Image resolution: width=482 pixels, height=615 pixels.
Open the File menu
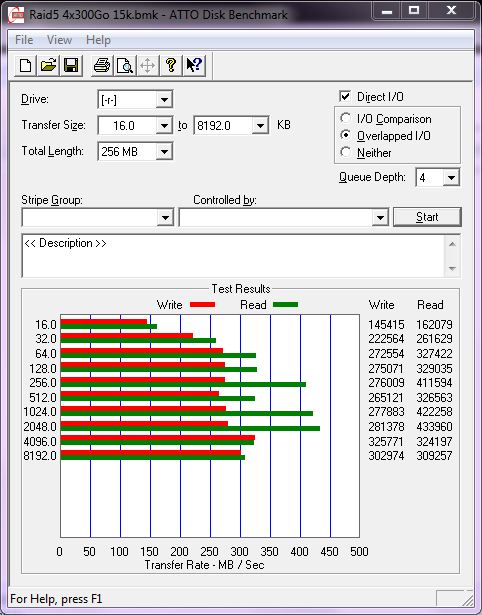point(24,40)
